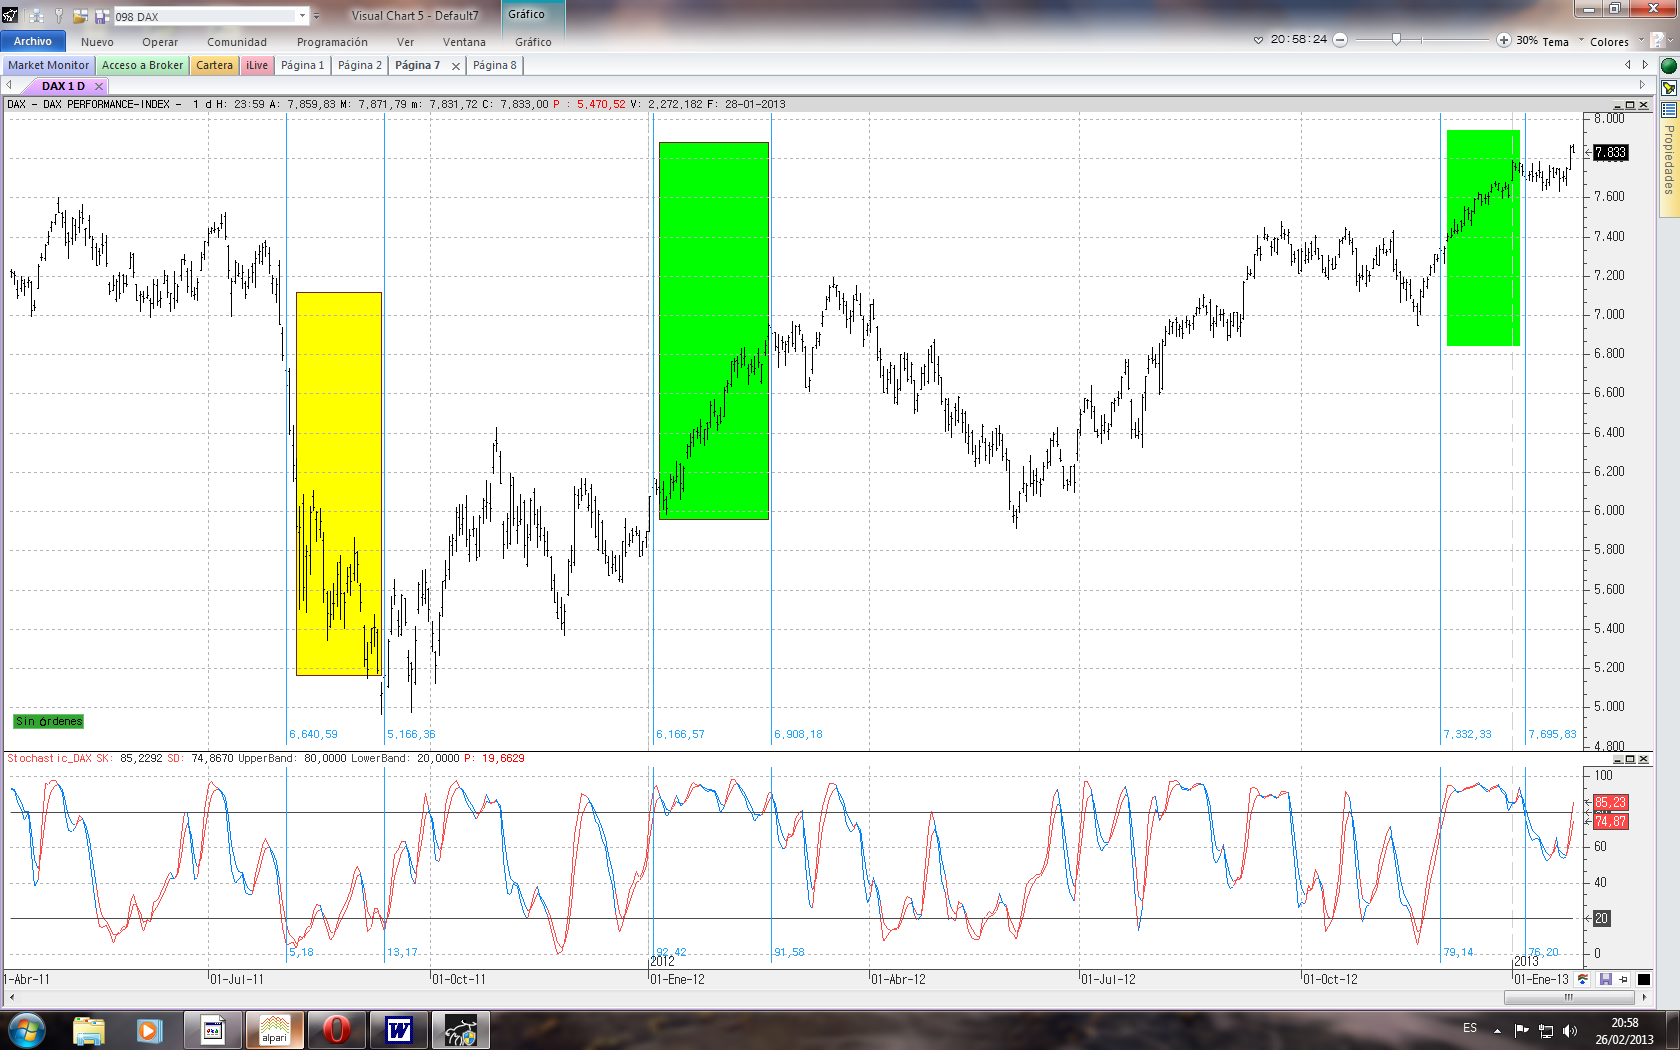Open the Nuevo ribbon tab

tap(97, 42)
